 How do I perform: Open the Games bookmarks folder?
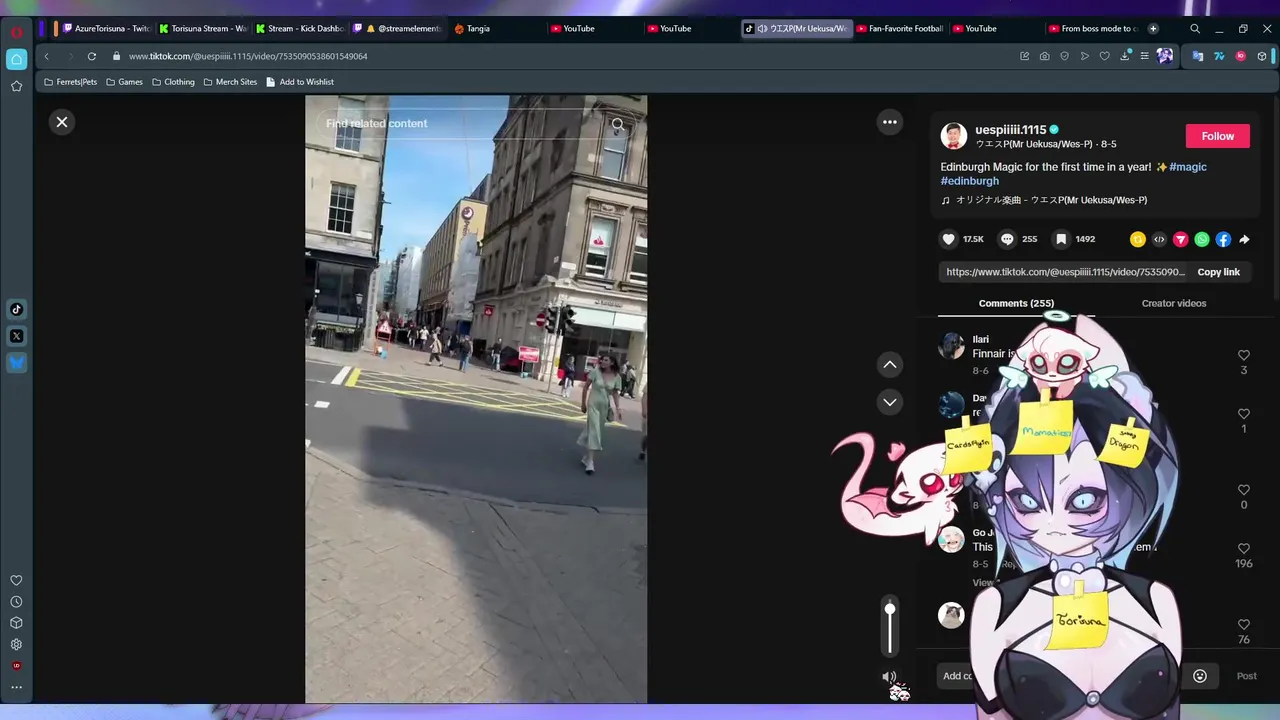pos(125,82)
